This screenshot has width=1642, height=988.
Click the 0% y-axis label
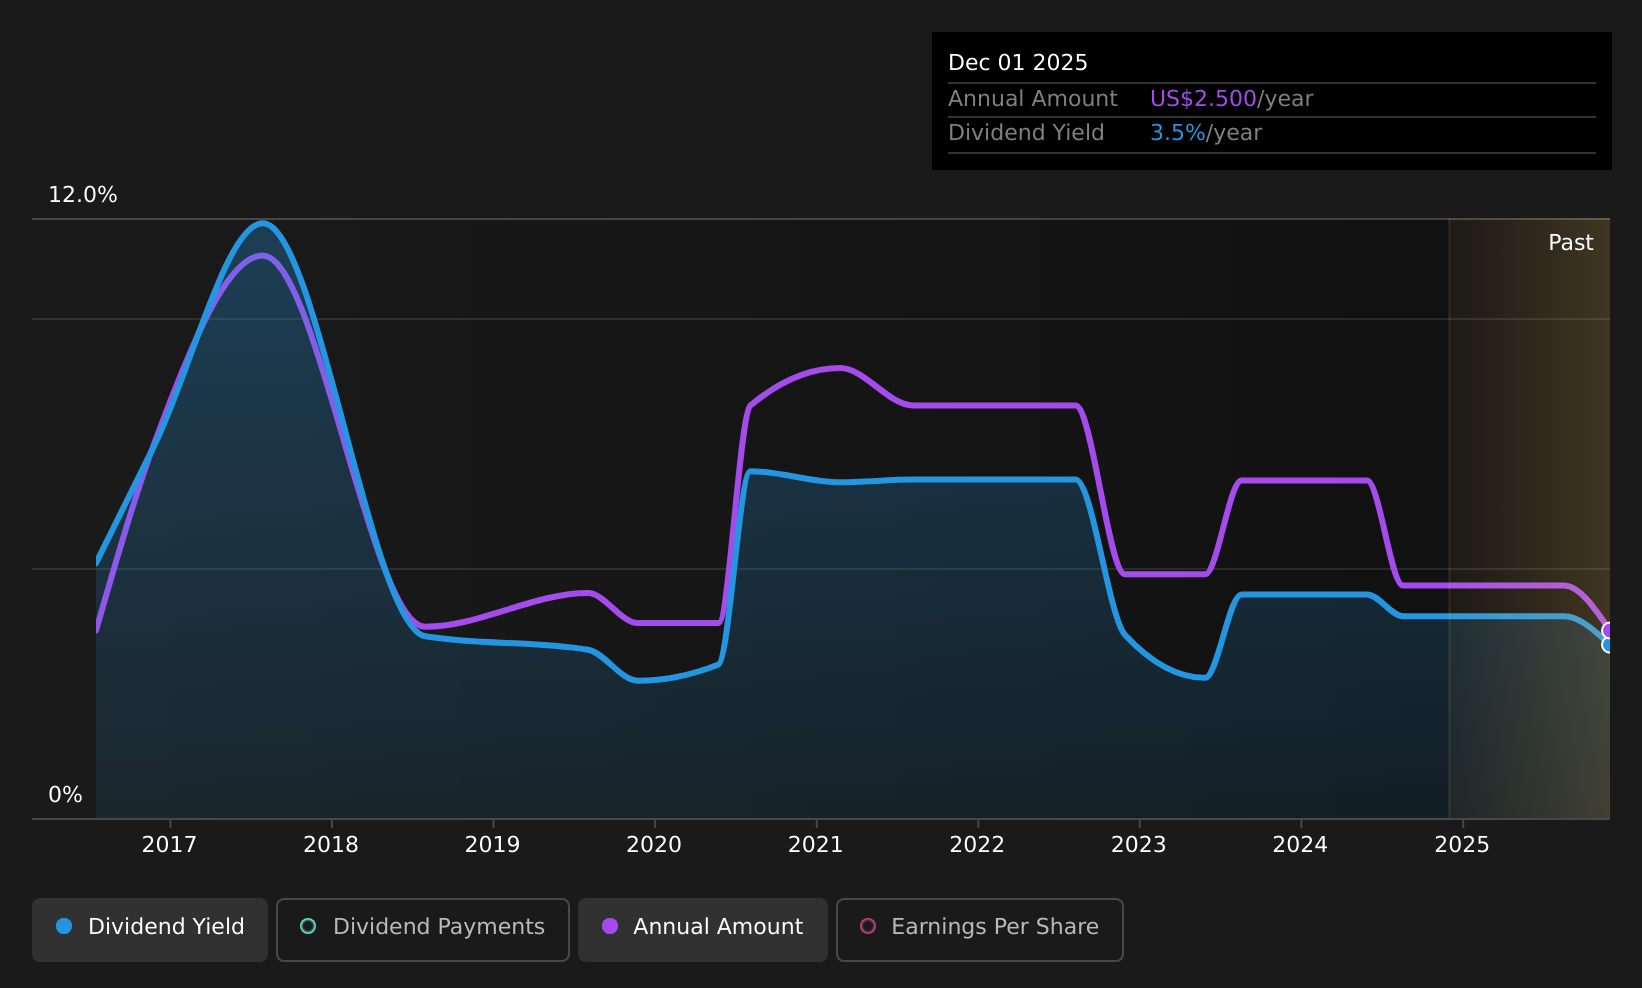65,795
